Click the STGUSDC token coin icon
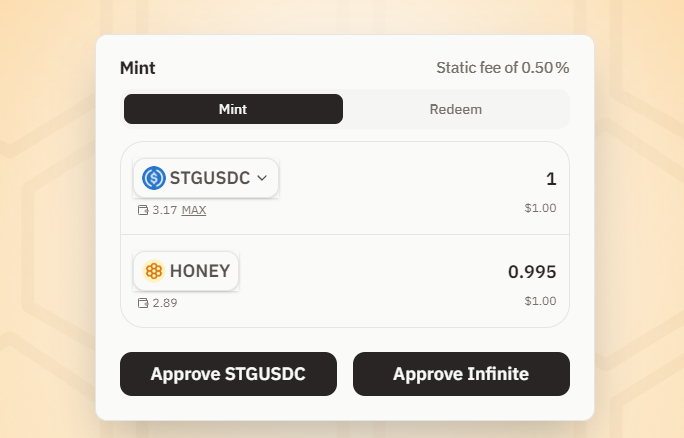 (x=153, y=178)
